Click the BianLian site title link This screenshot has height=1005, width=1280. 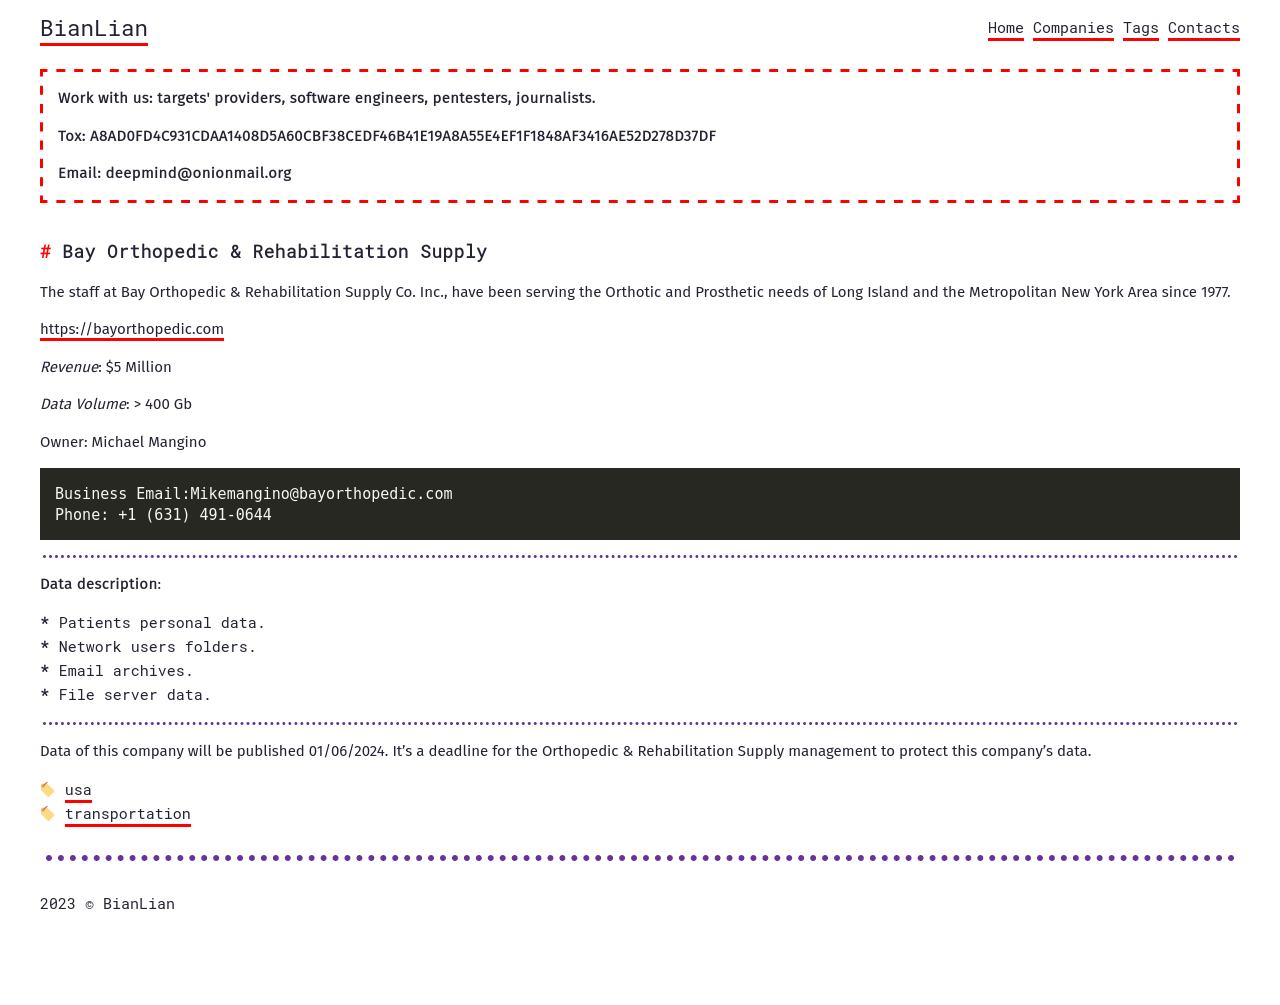[94, 29]
